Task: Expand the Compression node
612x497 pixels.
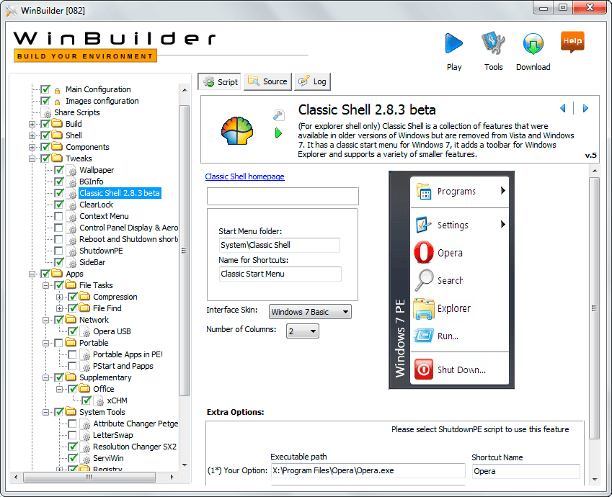Action: [x=60, y=297]
